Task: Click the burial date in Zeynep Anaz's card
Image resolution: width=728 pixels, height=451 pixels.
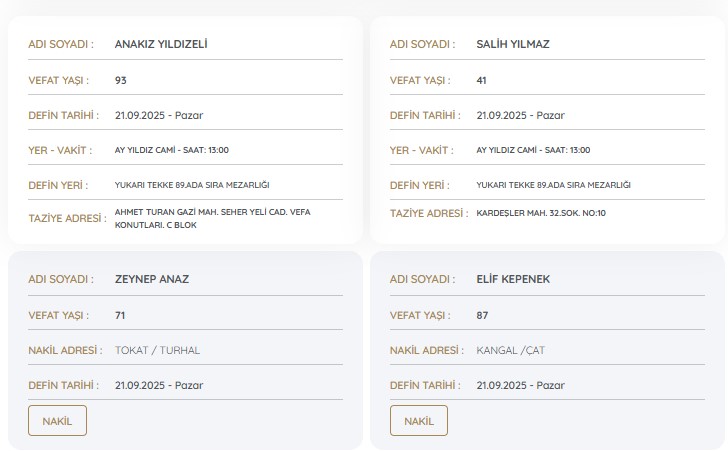Action: 159,385
